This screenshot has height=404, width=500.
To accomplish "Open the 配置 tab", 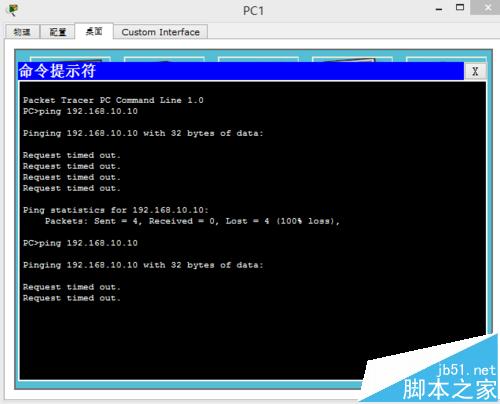I will [58, 32].
